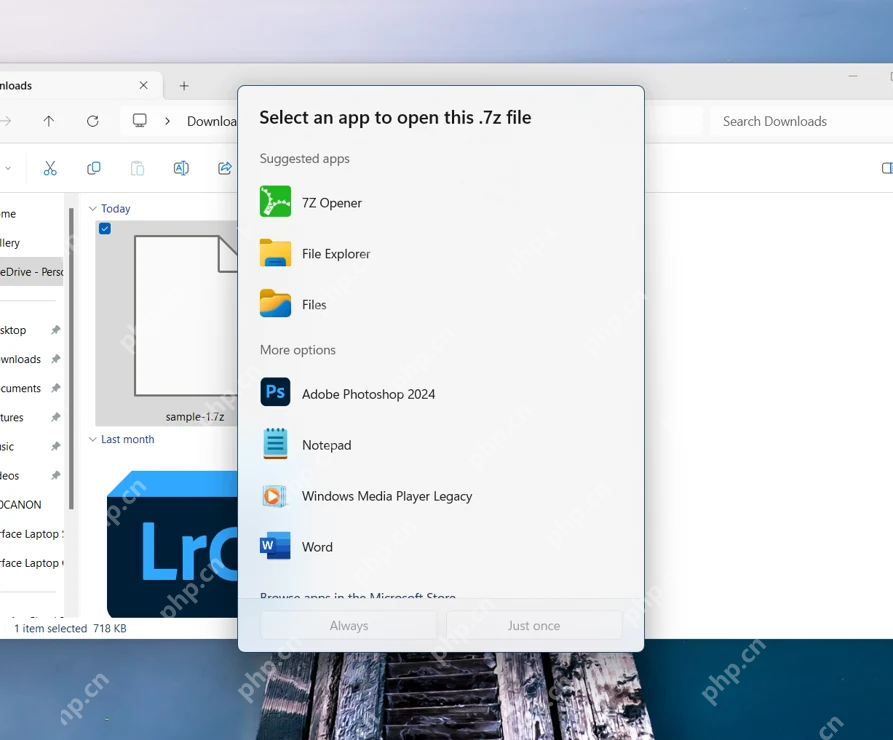Open Desktop in the sidebar

13,330
